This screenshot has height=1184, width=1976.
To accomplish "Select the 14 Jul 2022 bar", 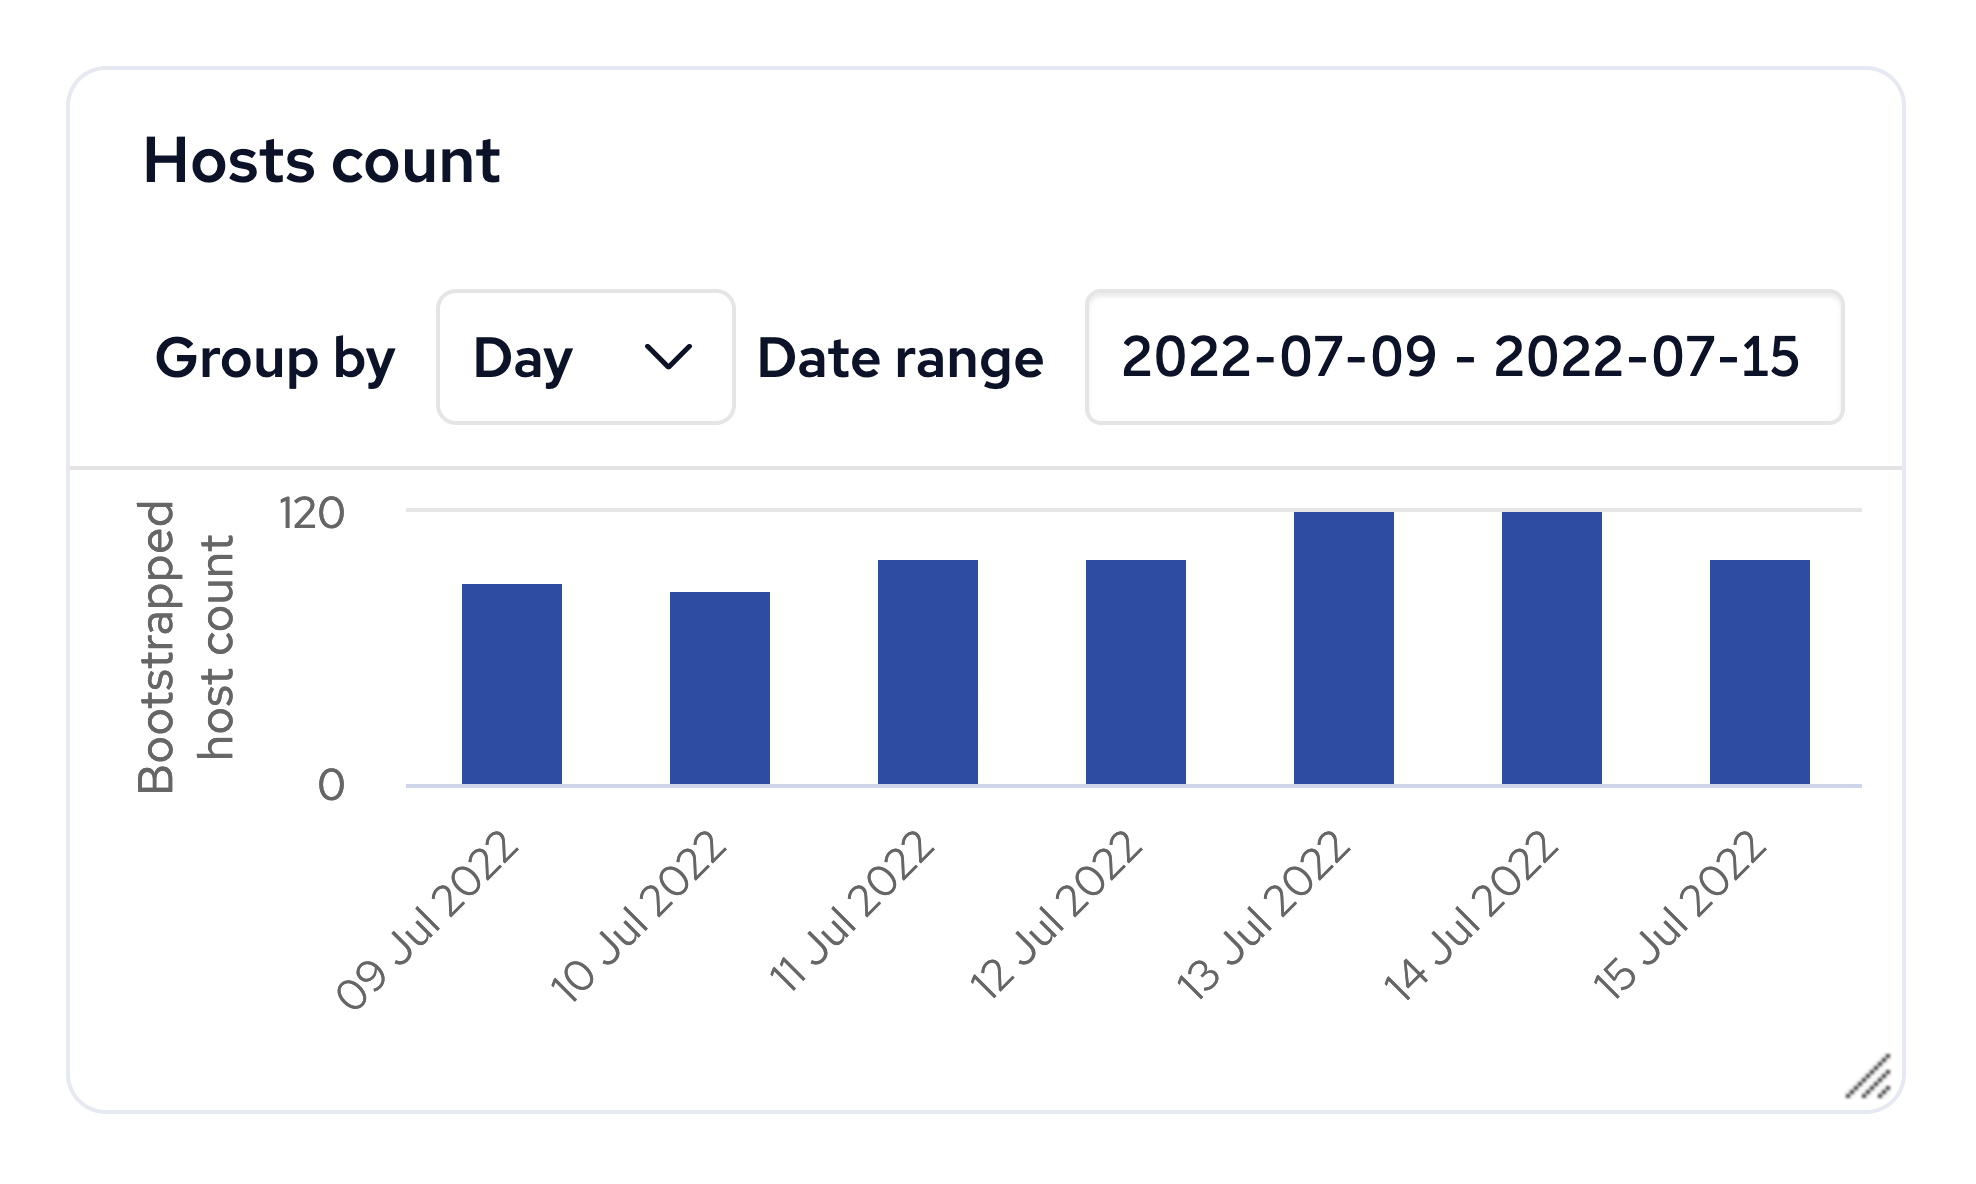I will 1552,648.
